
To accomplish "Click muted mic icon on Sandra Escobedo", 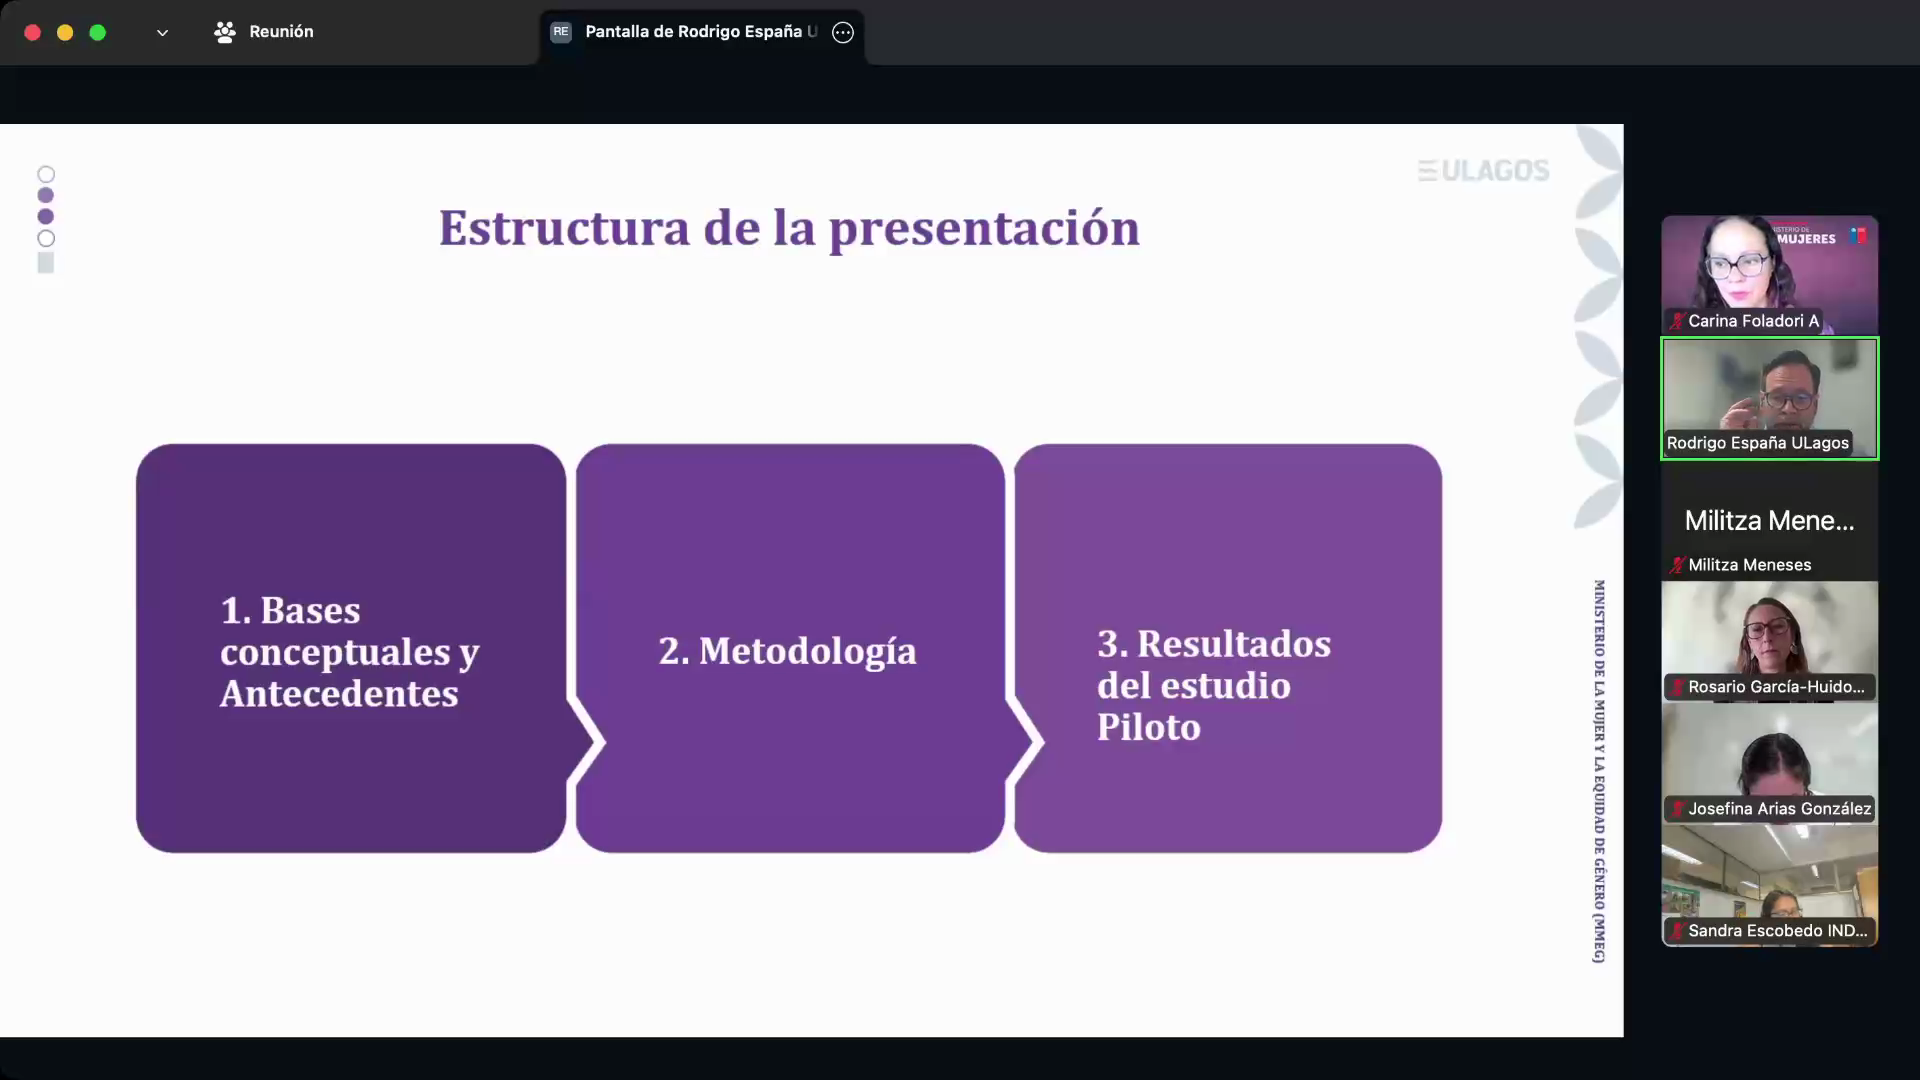I will [1677, 931].
